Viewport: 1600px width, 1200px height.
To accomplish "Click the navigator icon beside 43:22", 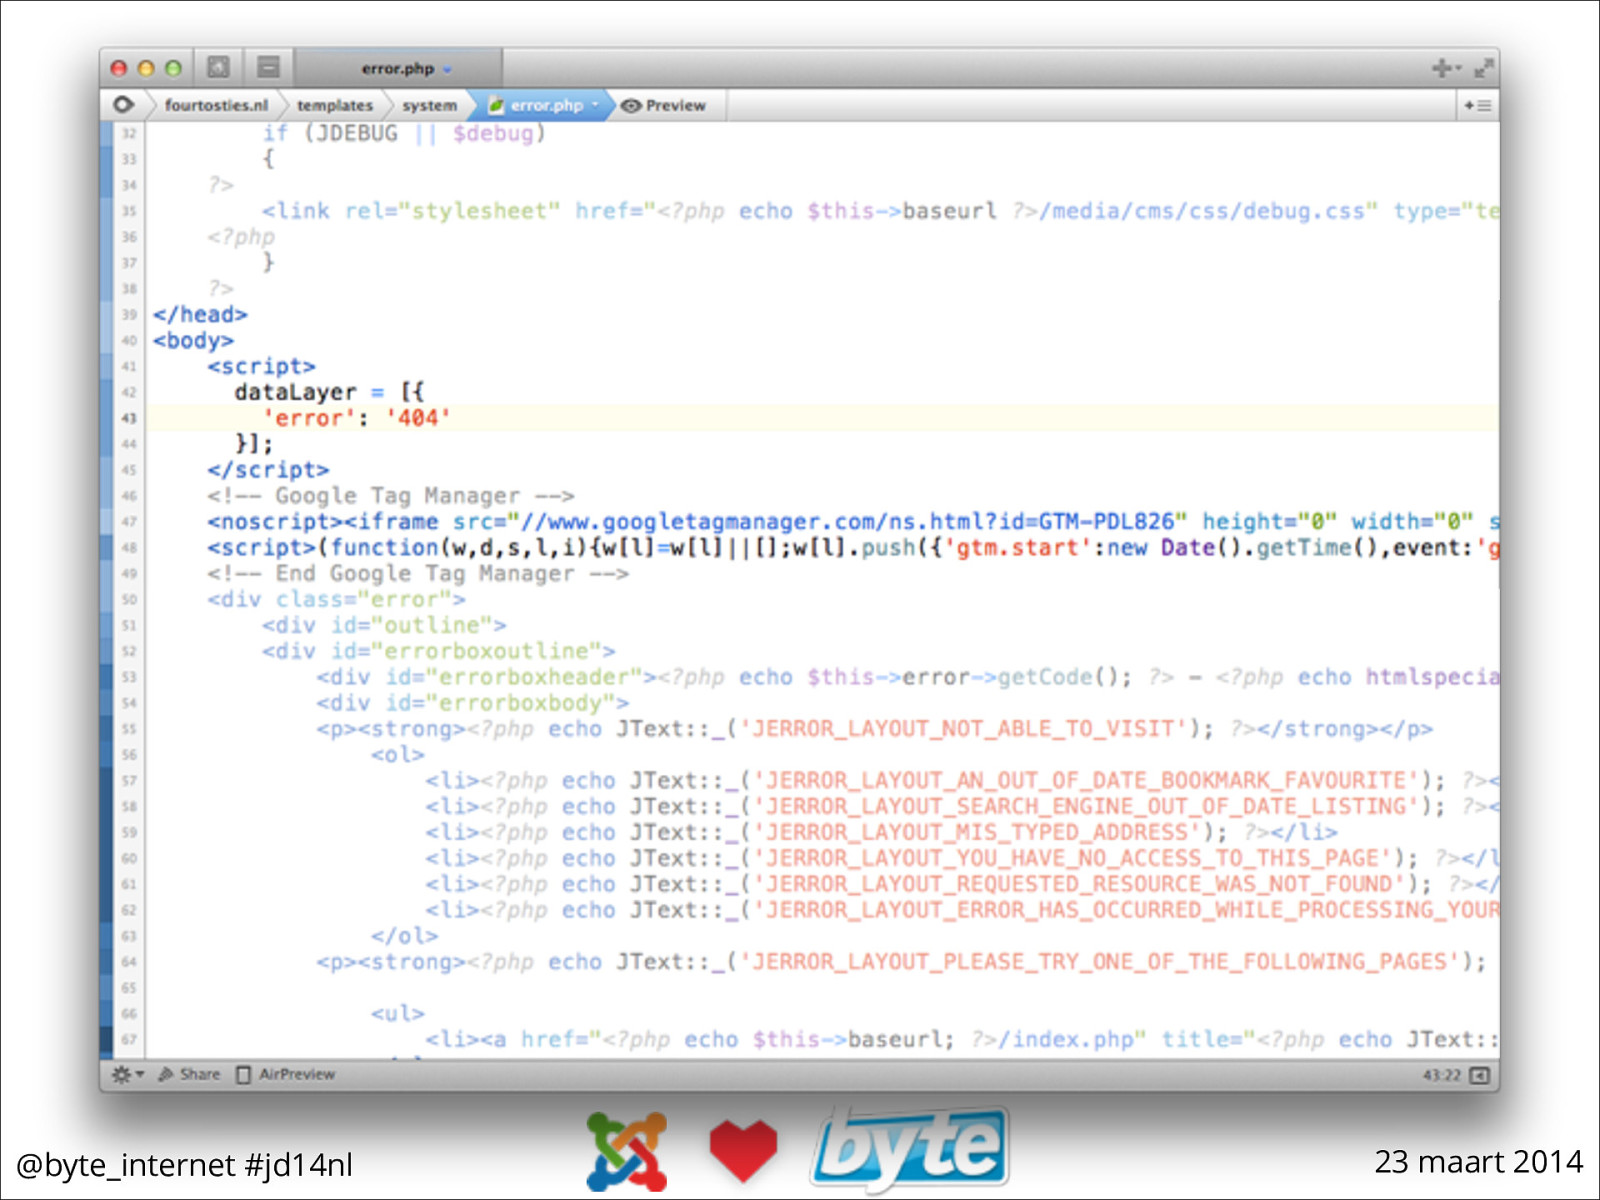I will point(1479,1075).
